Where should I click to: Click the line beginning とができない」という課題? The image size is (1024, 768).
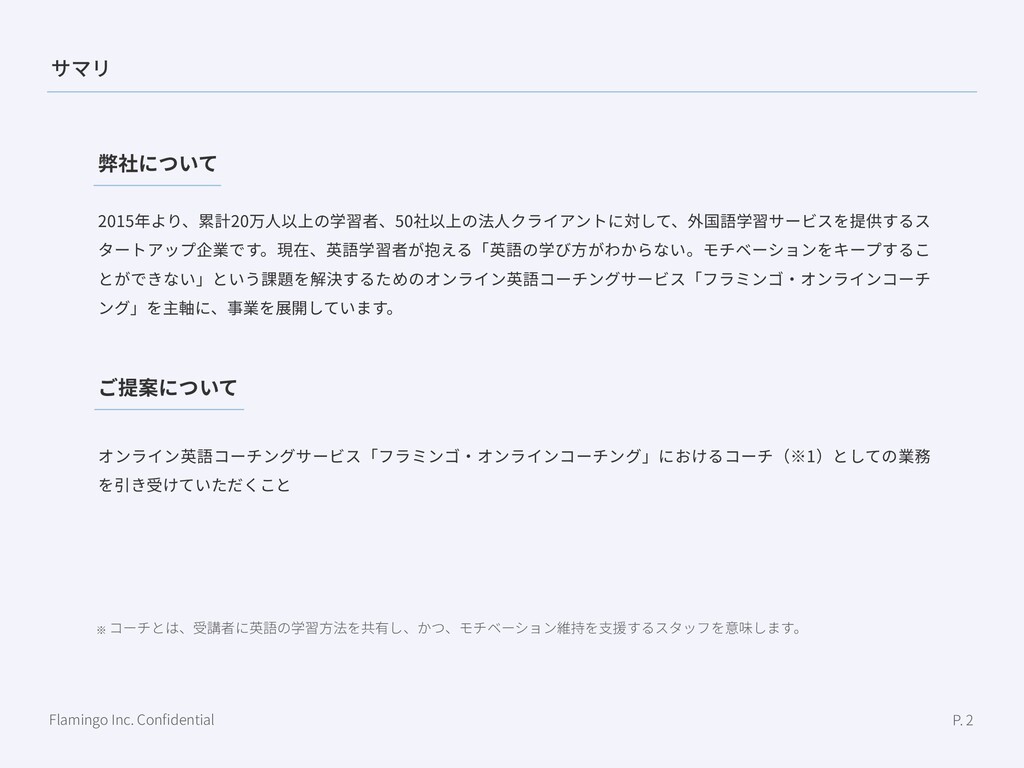pos(514,279)
